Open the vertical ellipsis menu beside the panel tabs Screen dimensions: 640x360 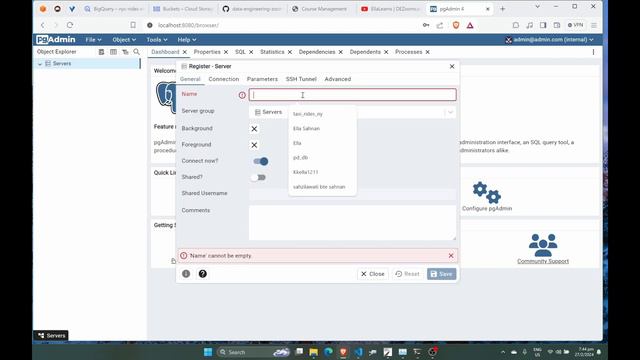click(x=593, y=52)
